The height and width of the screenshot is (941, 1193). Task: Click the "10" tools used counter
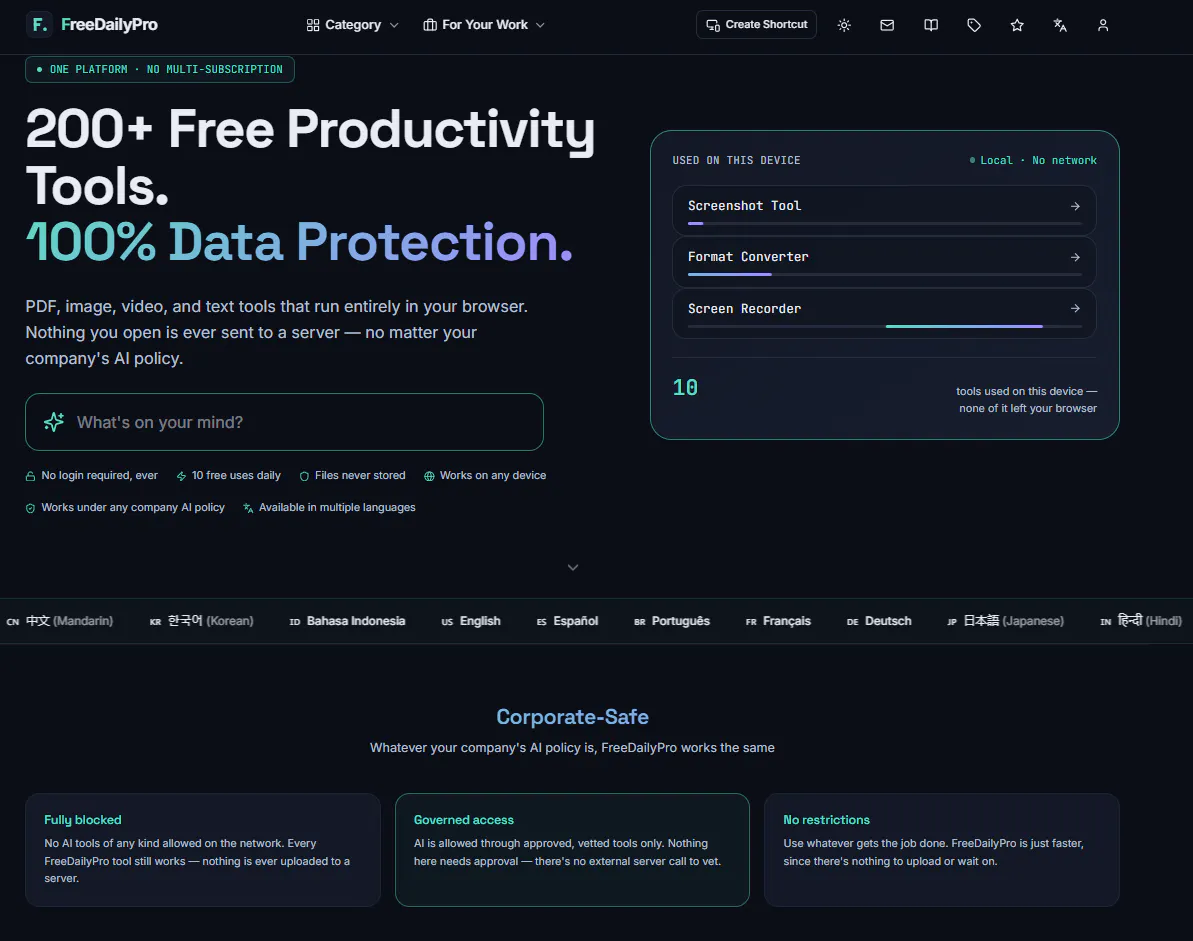click(685, 388)
